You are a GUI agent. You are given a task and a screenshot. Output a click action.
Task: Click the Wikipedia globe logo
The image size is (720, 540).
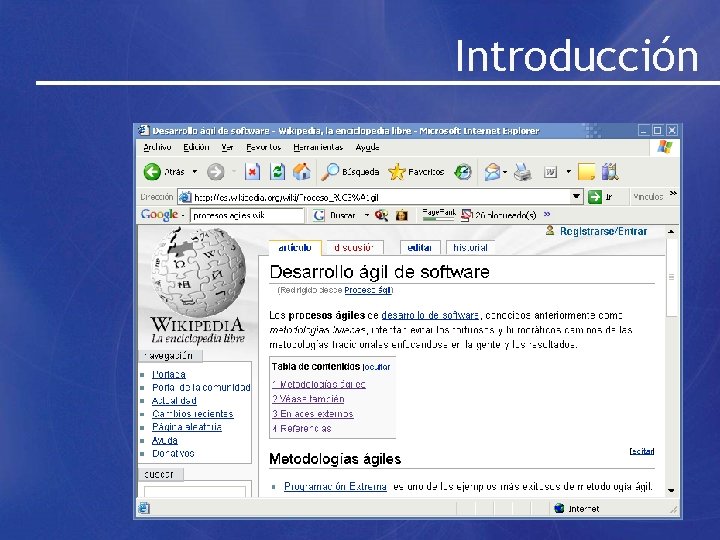point(198,272)
